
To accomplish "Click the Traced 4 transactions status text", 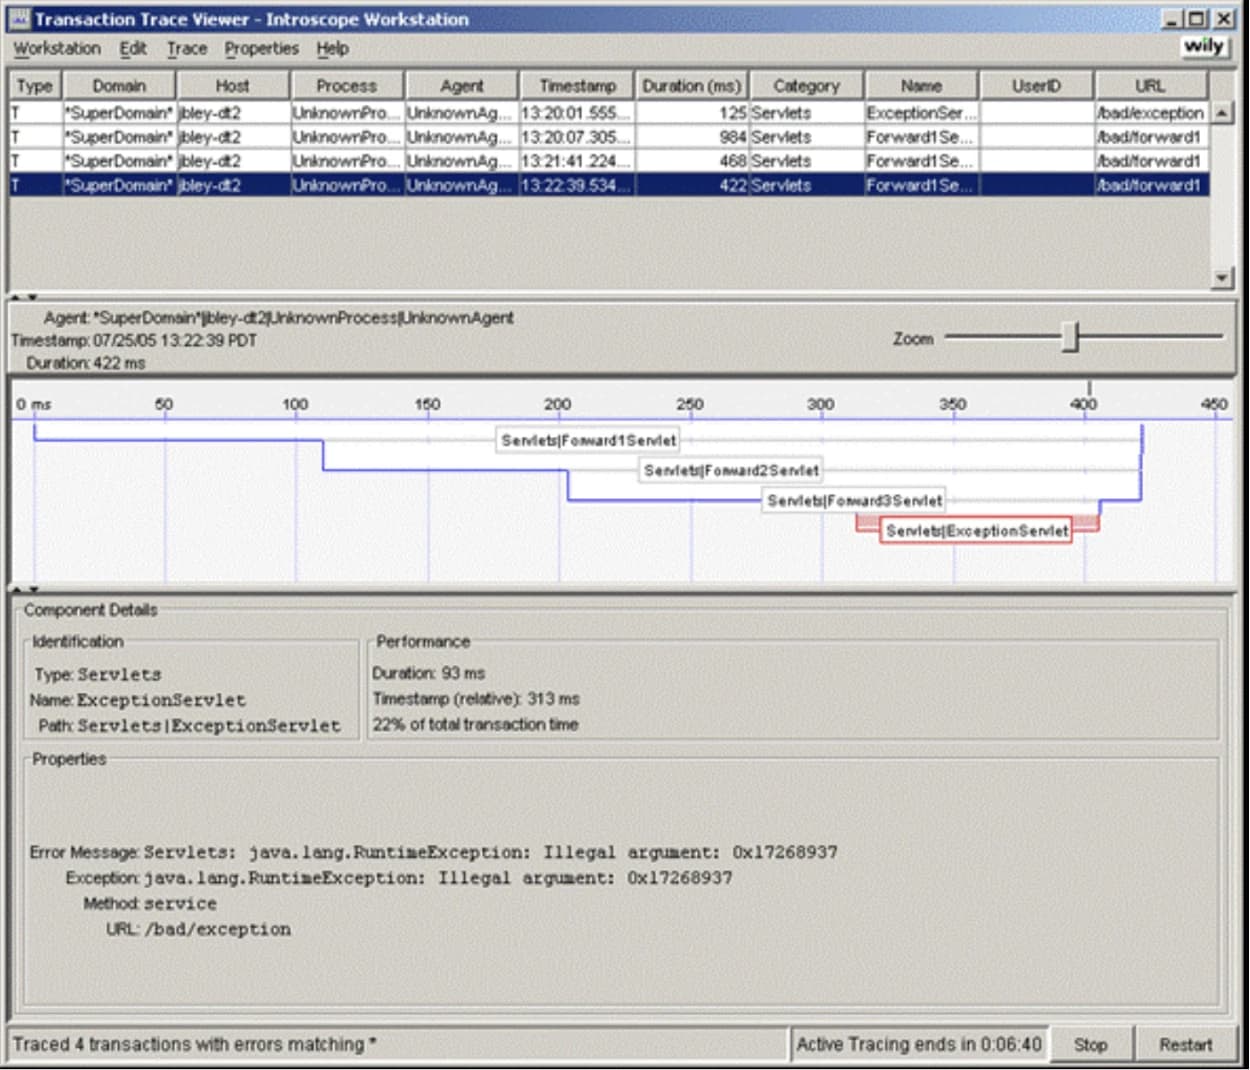I will [x=195, y=1044].
